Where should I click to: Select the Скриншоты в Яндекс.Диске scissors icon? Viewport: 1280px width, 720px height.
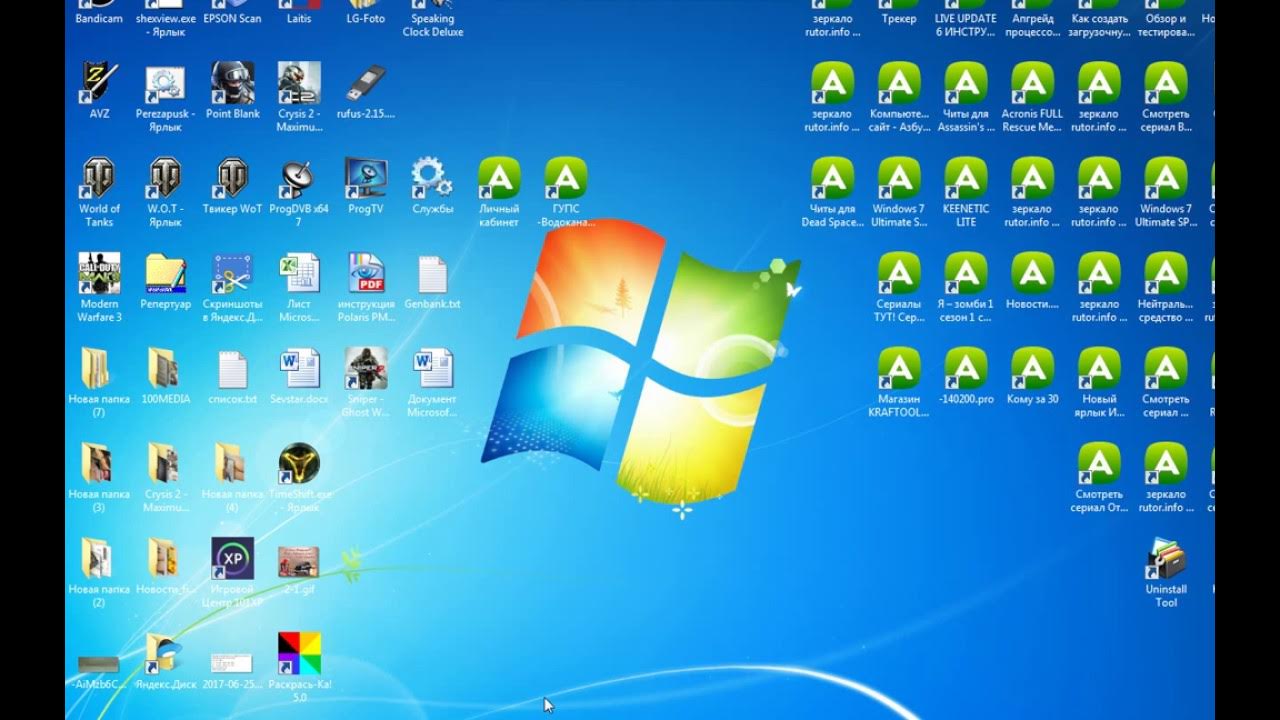tap(232, 273)
